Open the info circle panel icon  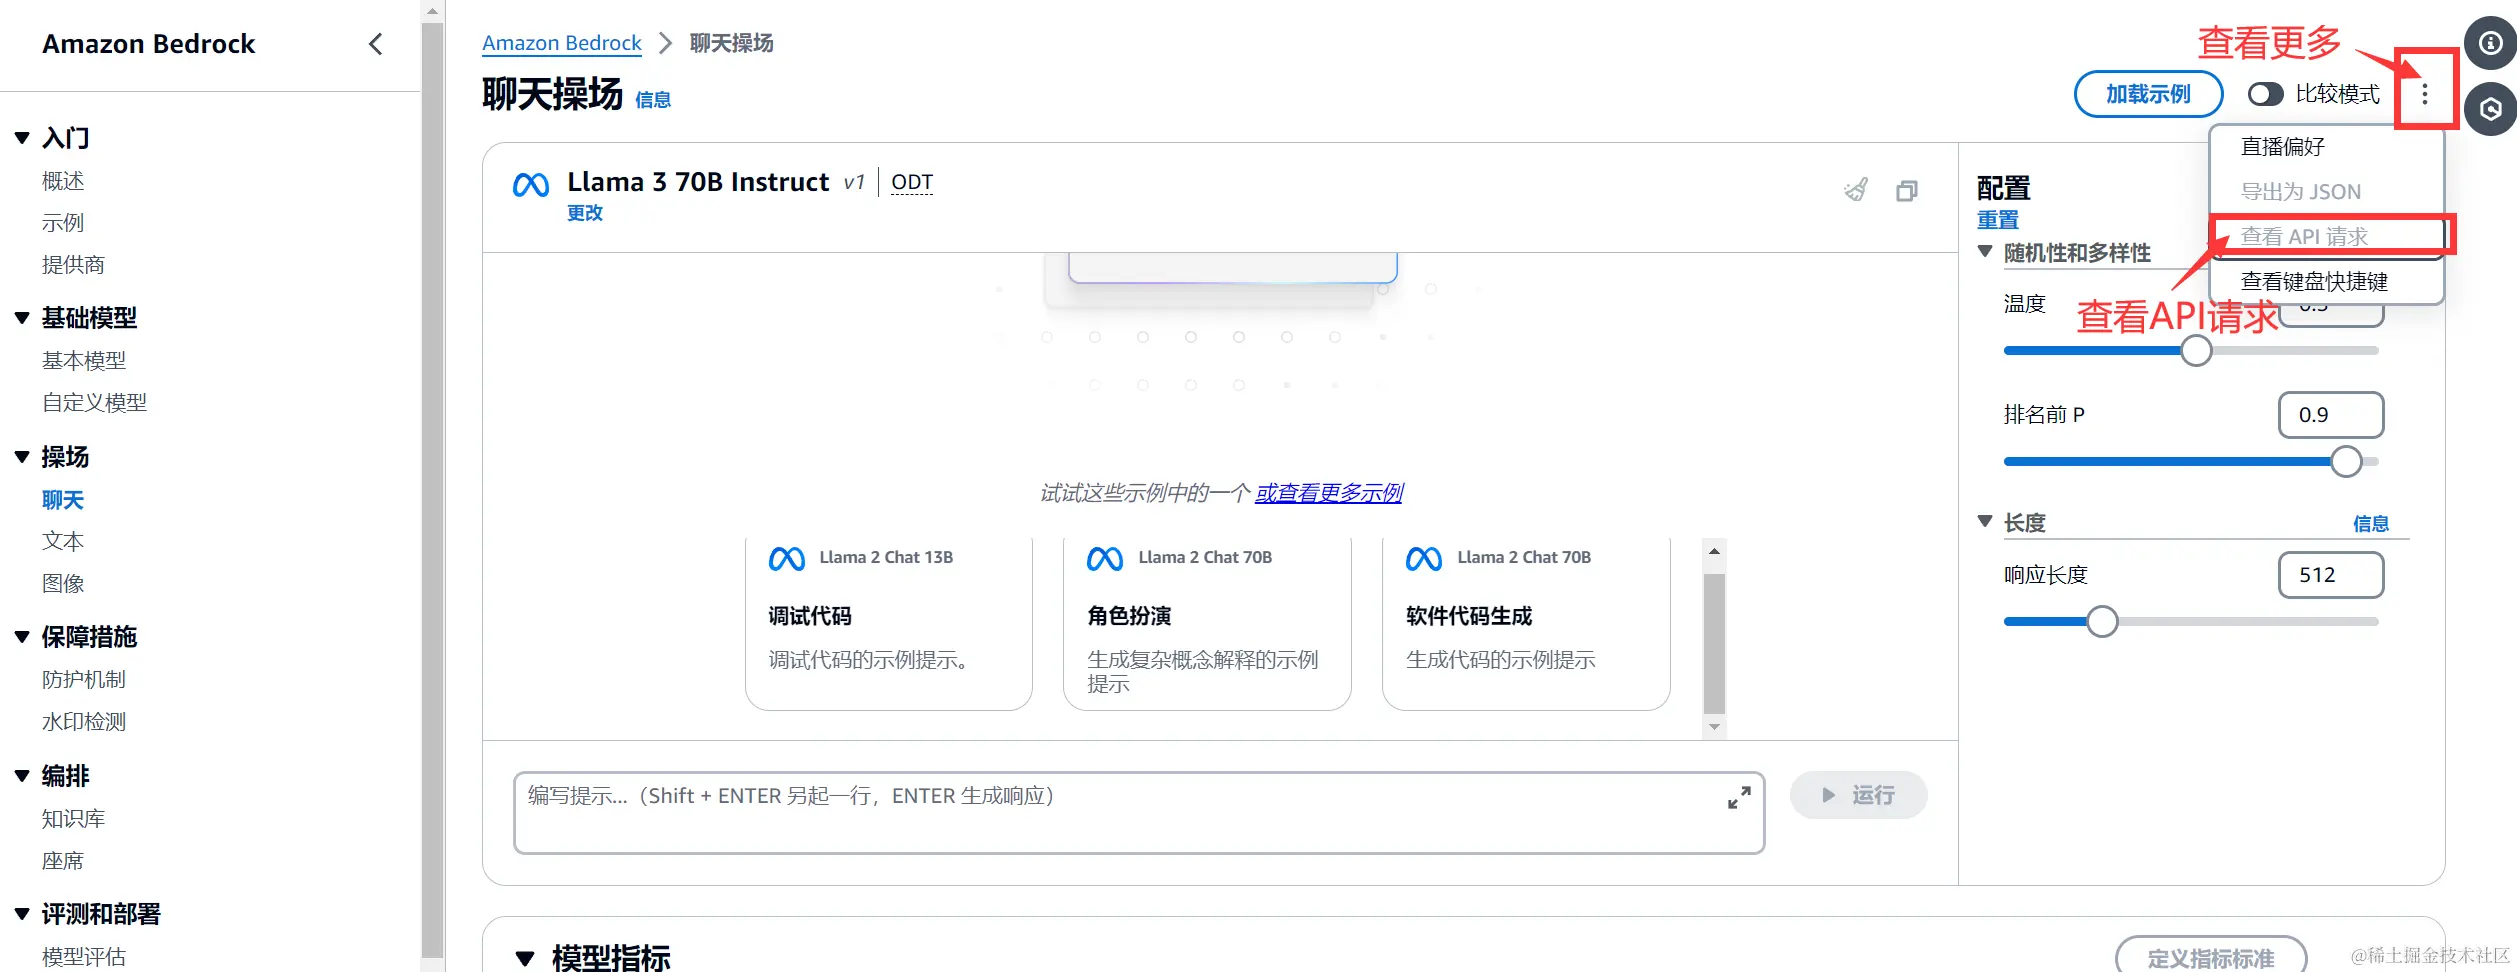pos(2490,43)
